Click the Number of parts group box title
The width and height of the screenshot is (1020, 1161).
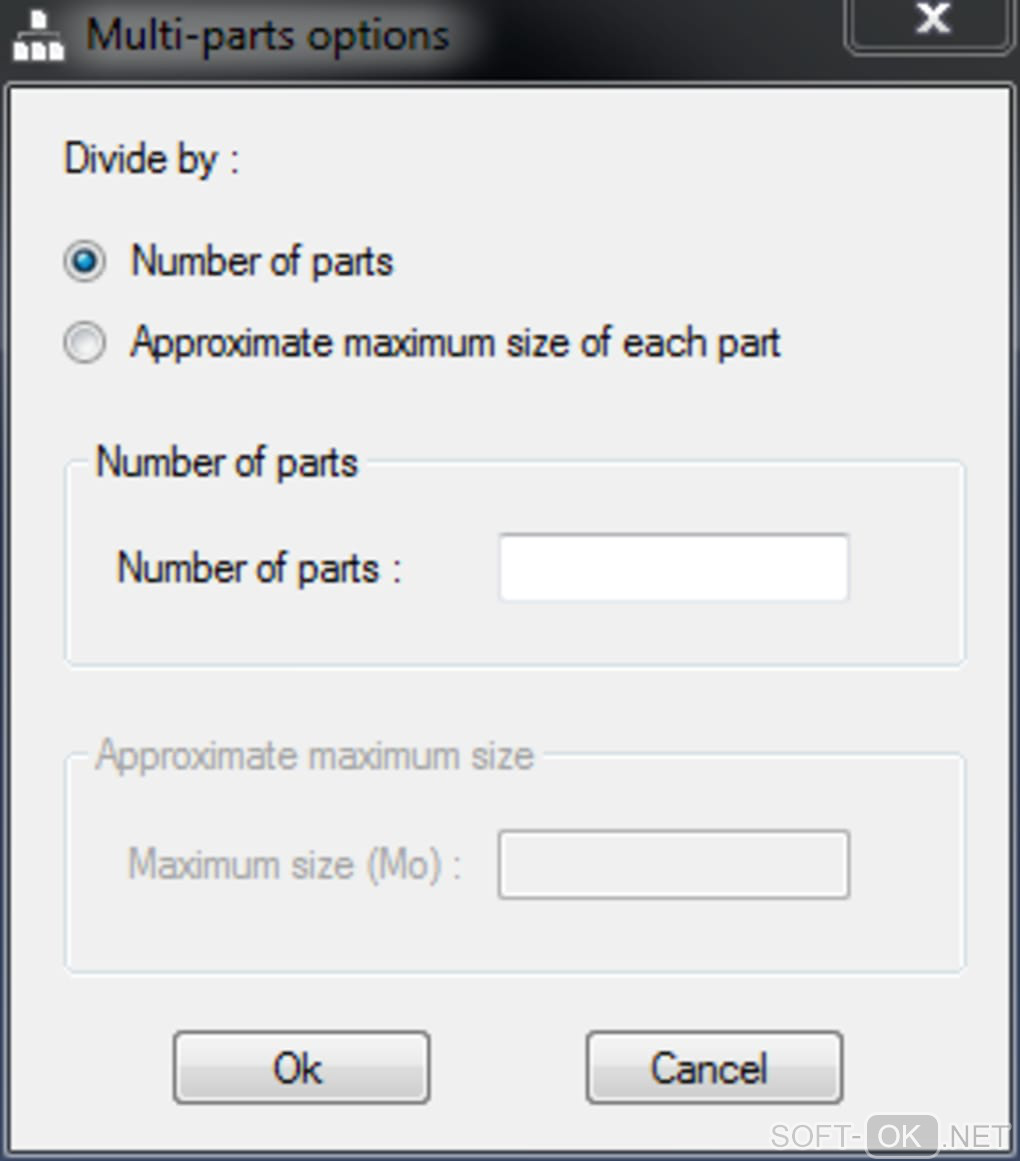tap(226, 463)
